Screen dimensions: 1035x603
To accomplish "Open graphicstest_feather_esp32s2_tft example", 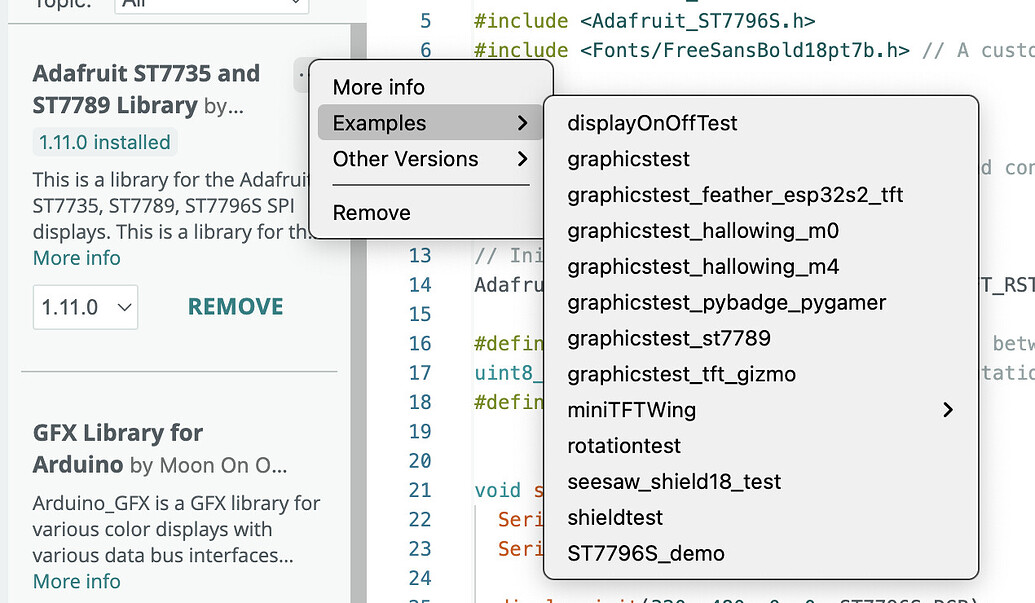I will coord(735,195).
